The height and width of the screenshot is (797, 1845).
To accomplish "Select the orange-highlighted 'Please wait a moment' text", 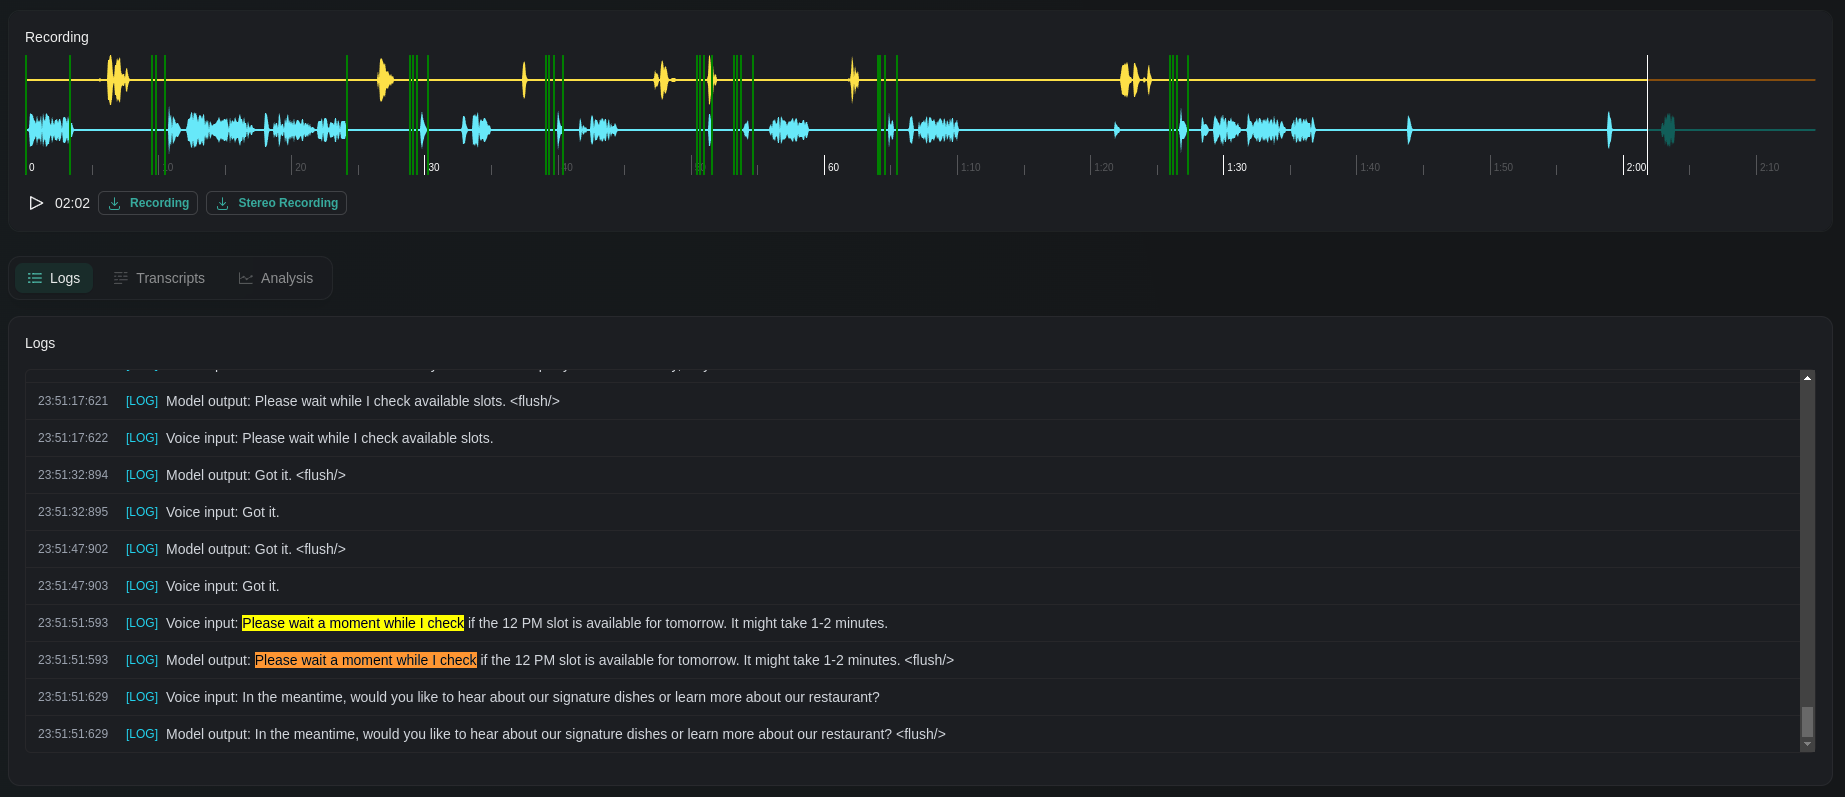I will coord(366,660).
